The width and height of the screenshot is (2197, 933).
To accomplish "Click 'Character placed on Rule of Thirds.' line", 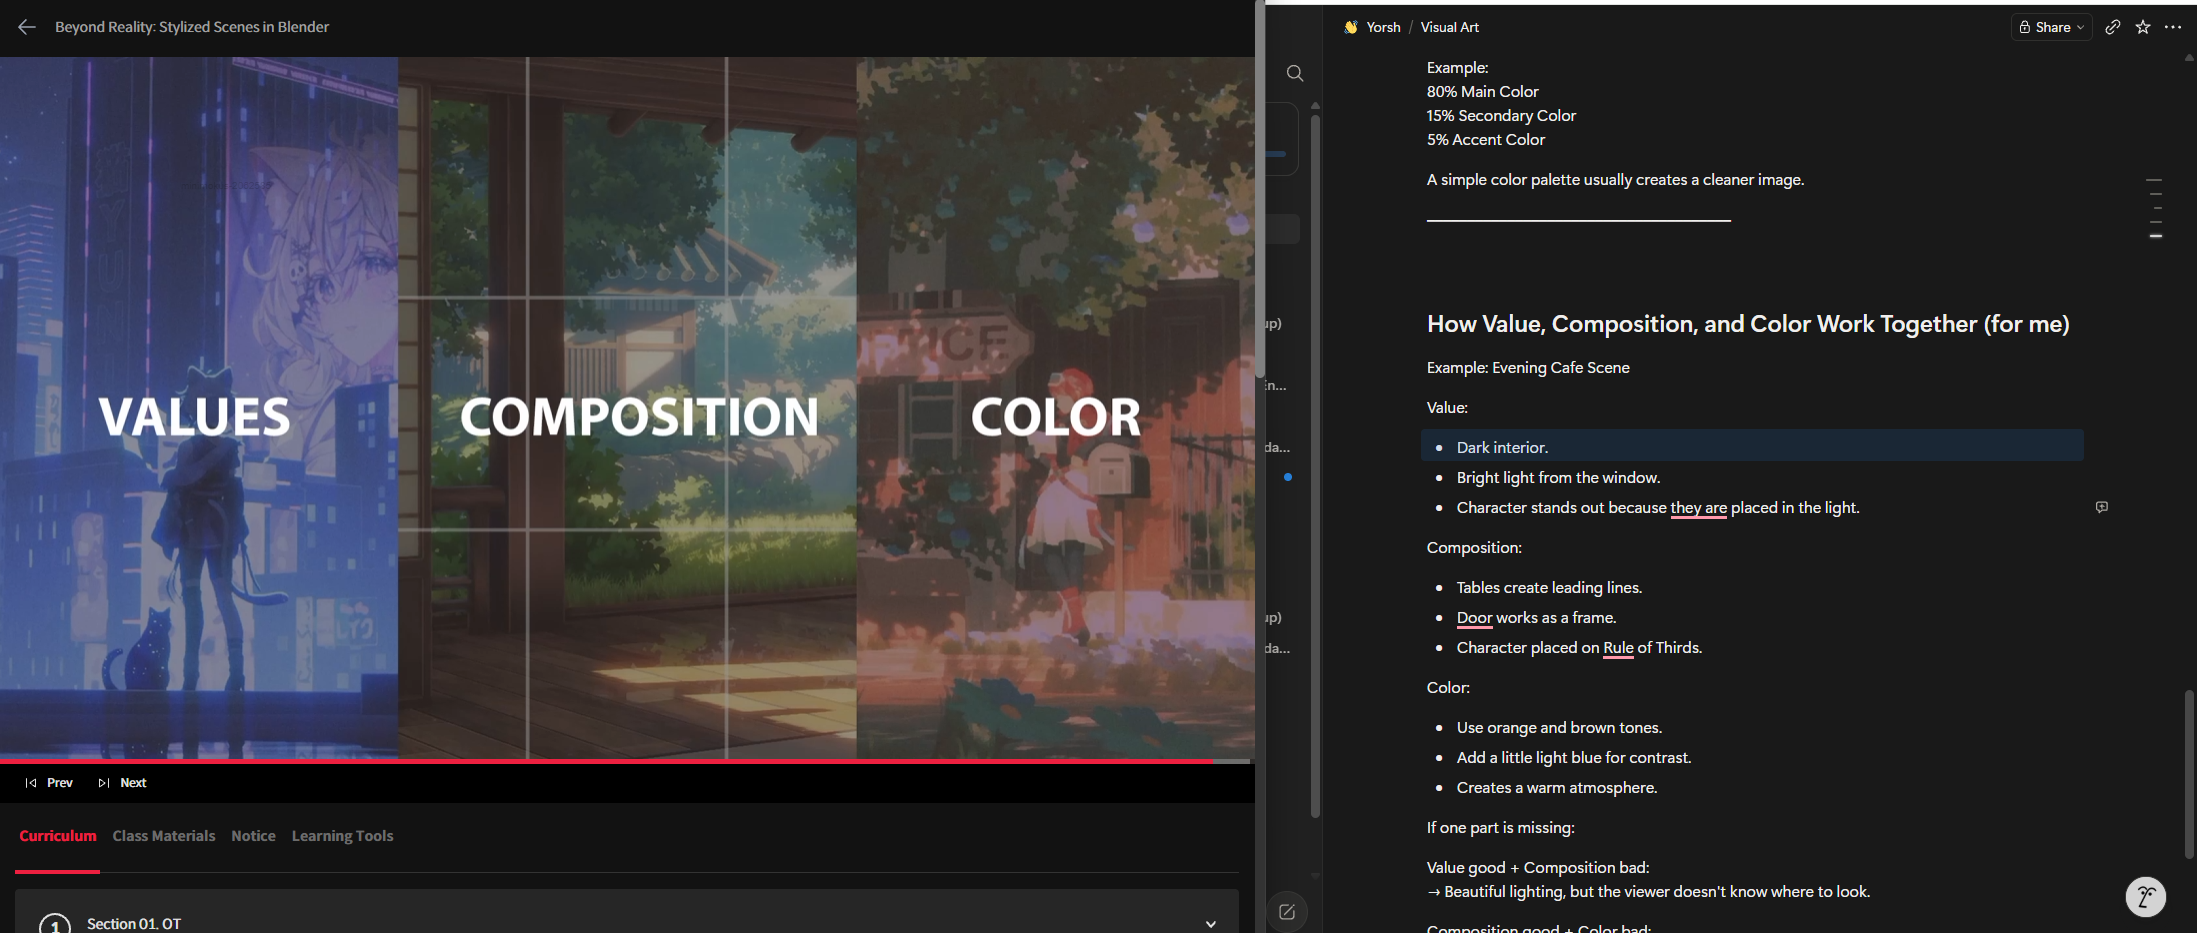I will (x=1579, y=648).
